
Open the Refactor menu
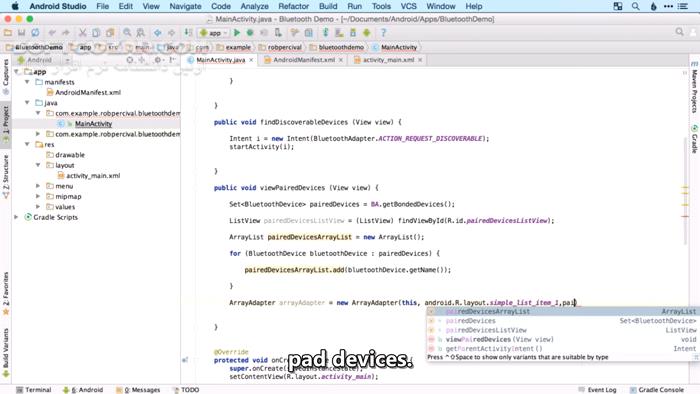pyautogui.click(x=293, y=6)
